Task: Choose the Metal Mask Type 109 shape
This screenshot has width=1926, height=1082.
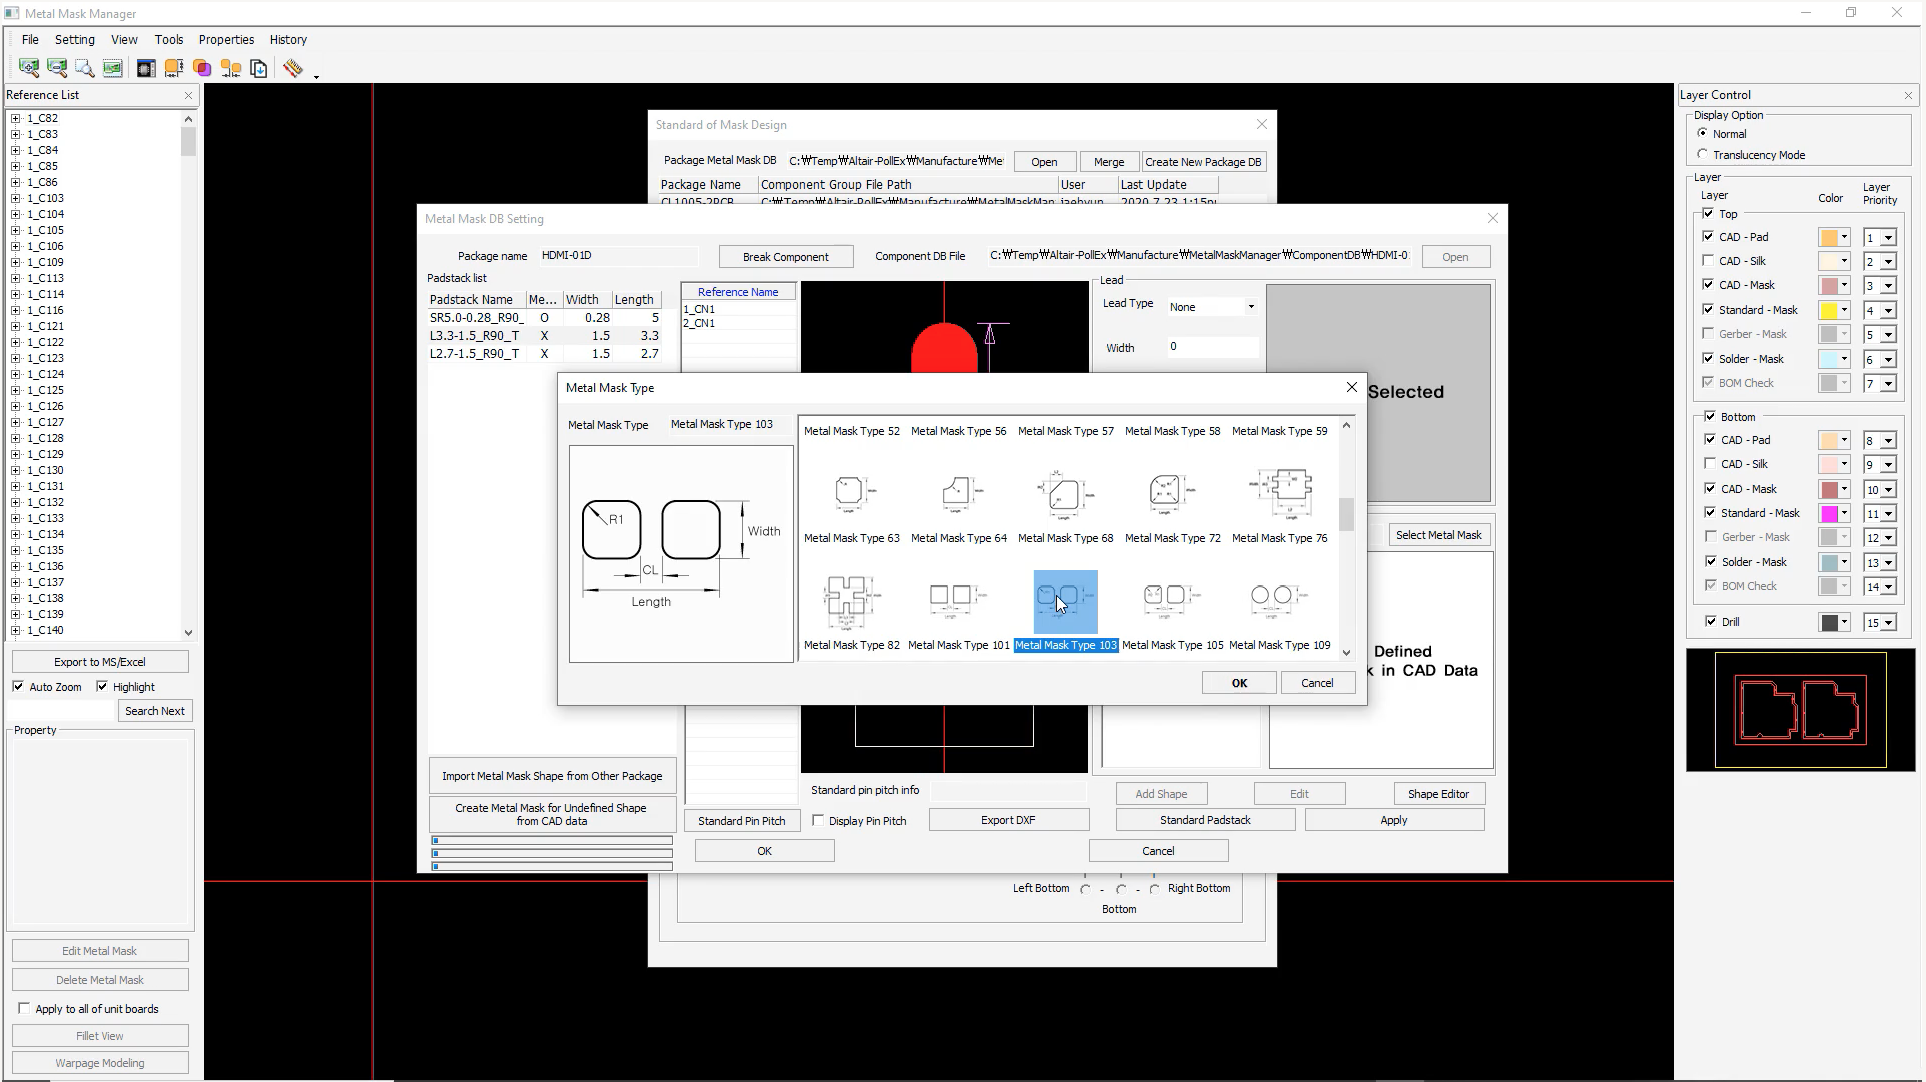Action: [1279, 598]
